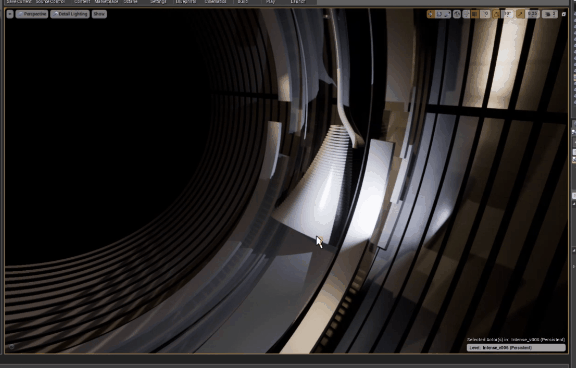Click the Settings toolbar item
The image size is (576, 368).
pos(158,2)
